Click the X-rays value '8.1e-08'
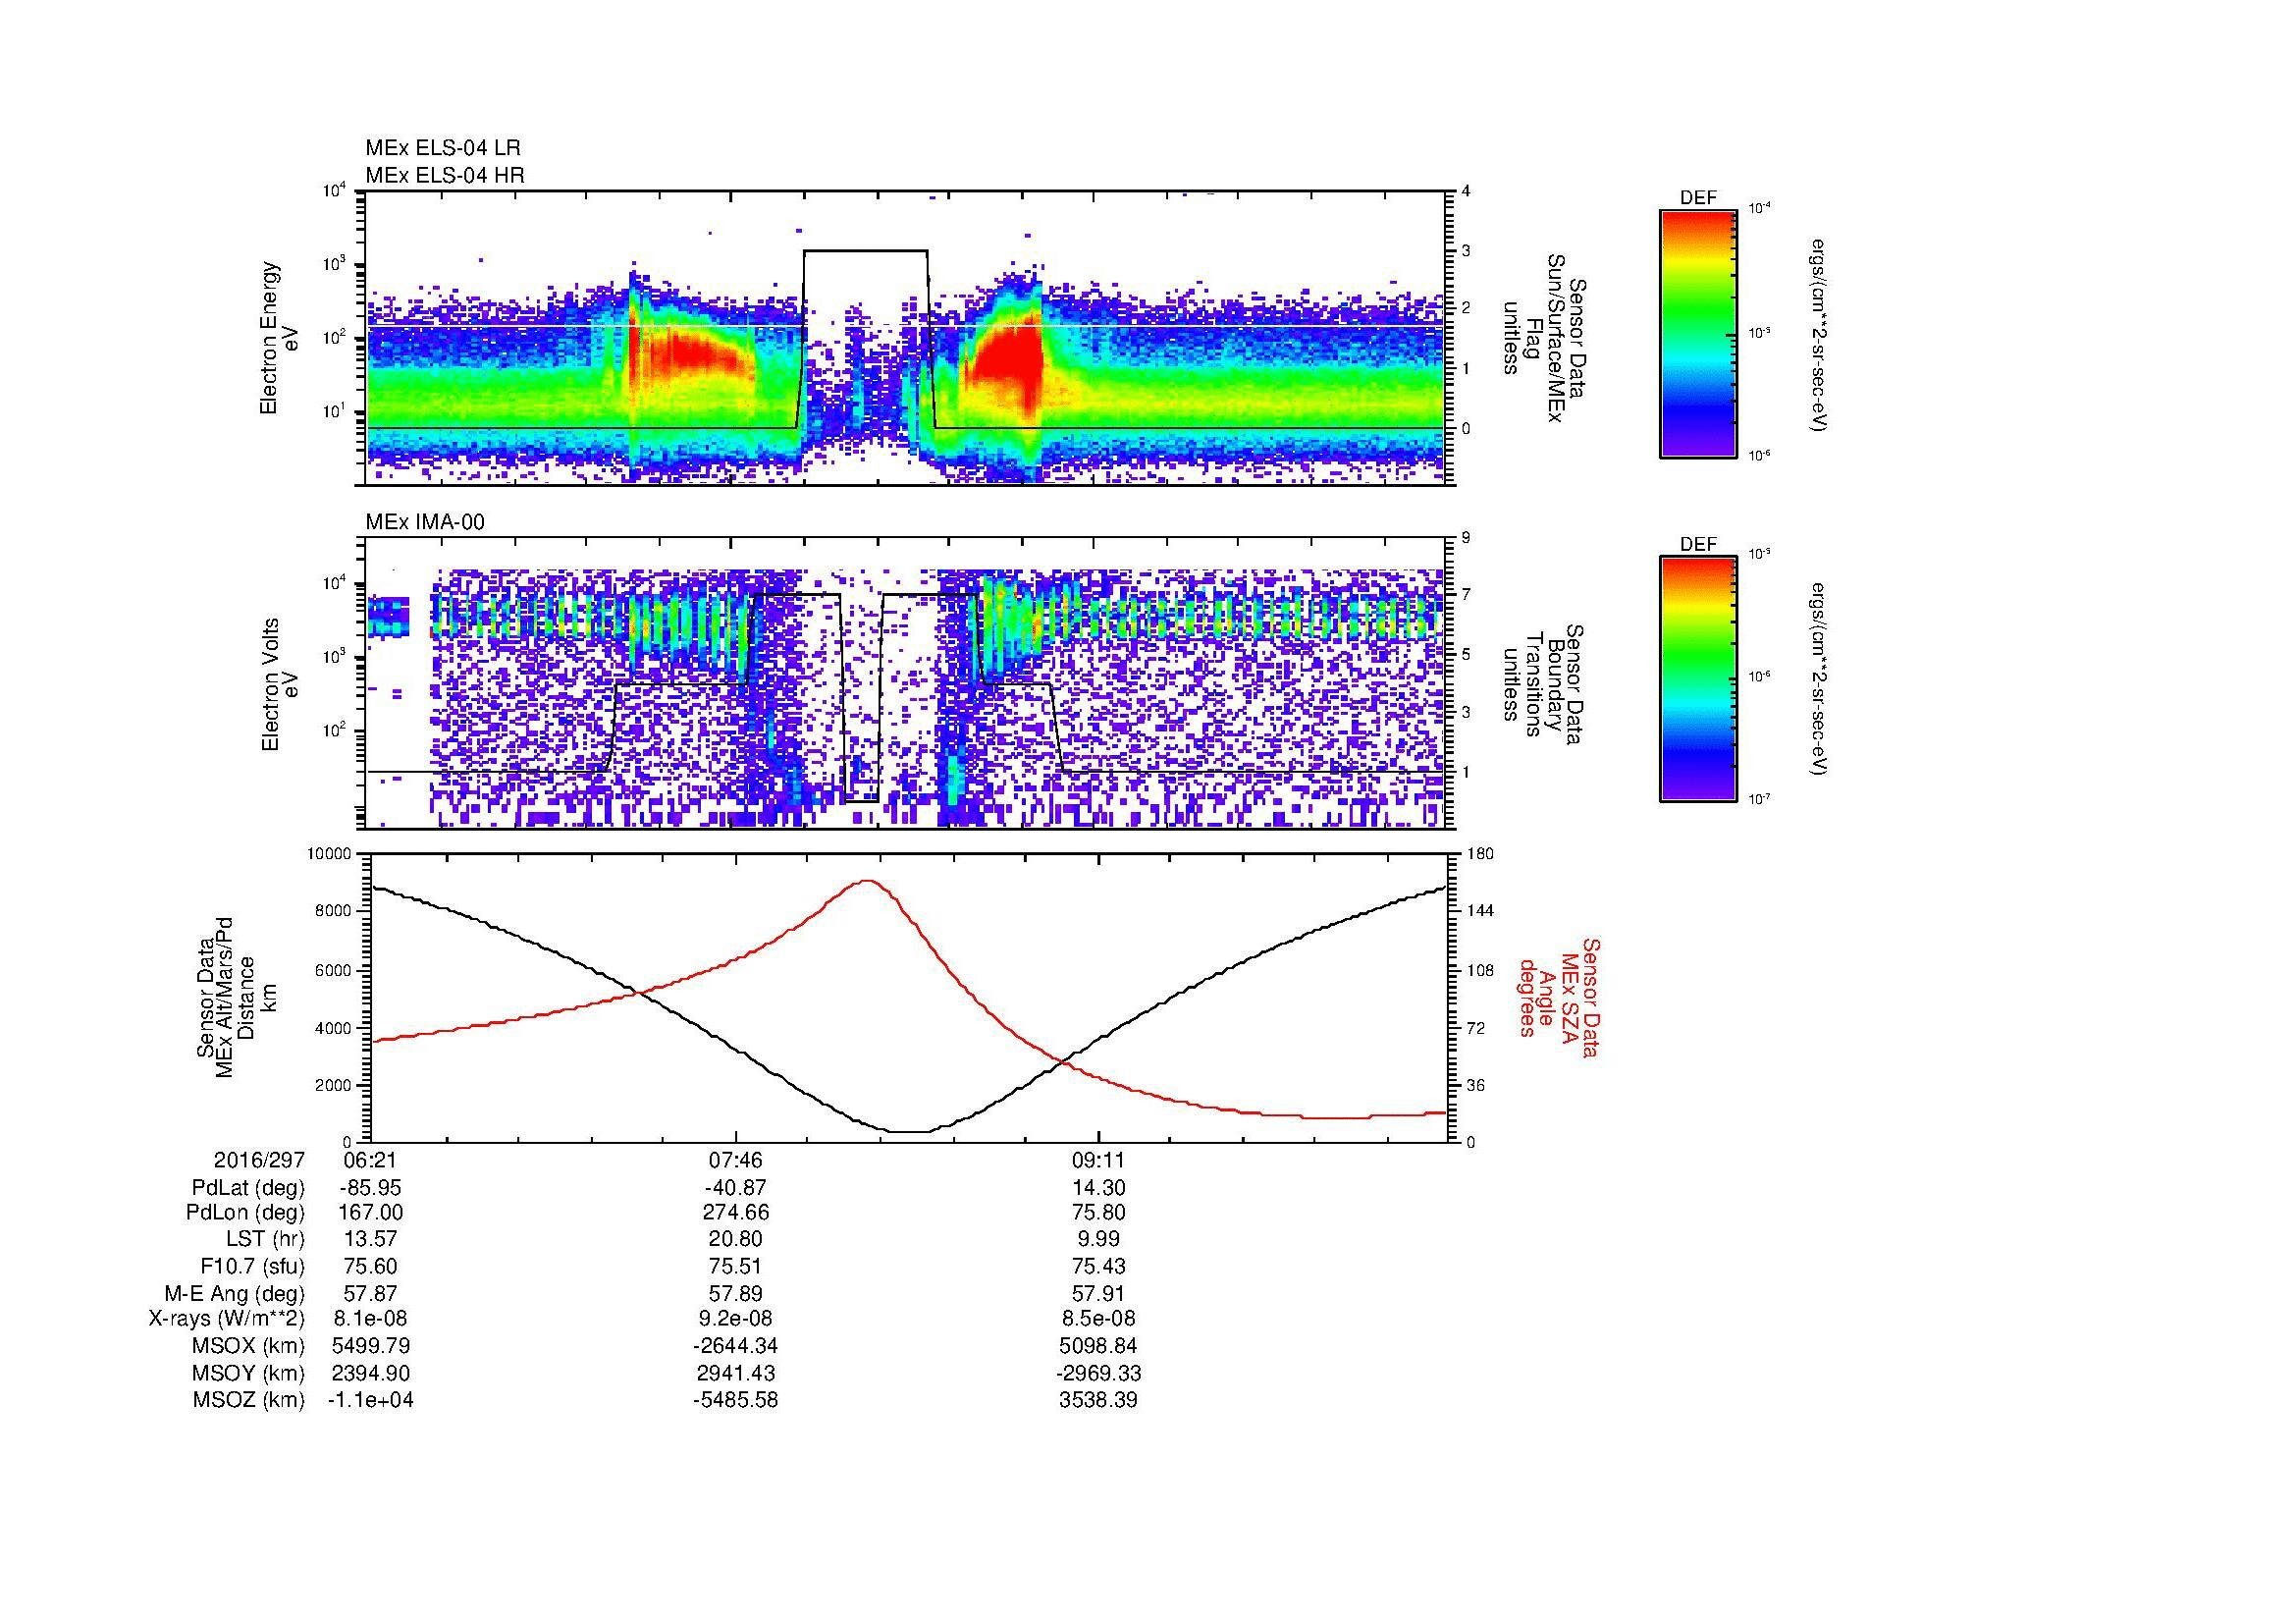The width and height of the screenshot is (2296, 1623). tap(371, 1320)
